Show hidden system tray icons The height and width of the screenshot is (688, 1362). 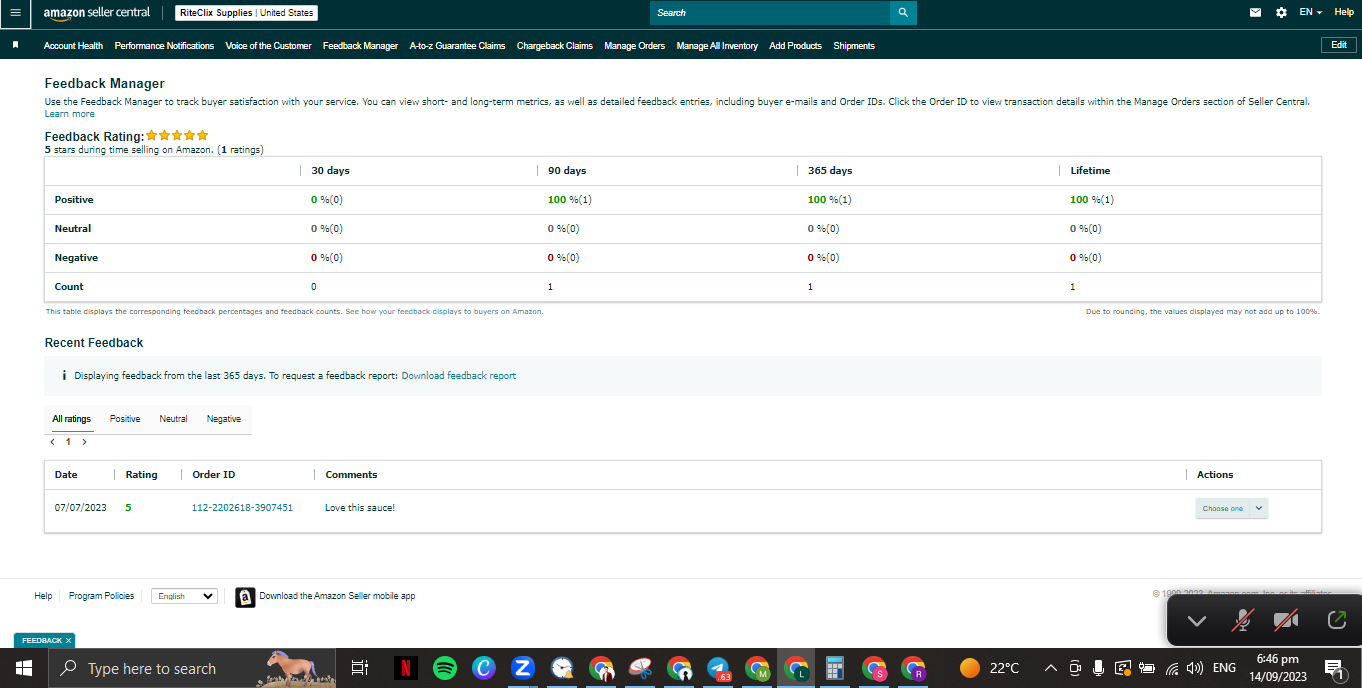(x=1050, y=668)
